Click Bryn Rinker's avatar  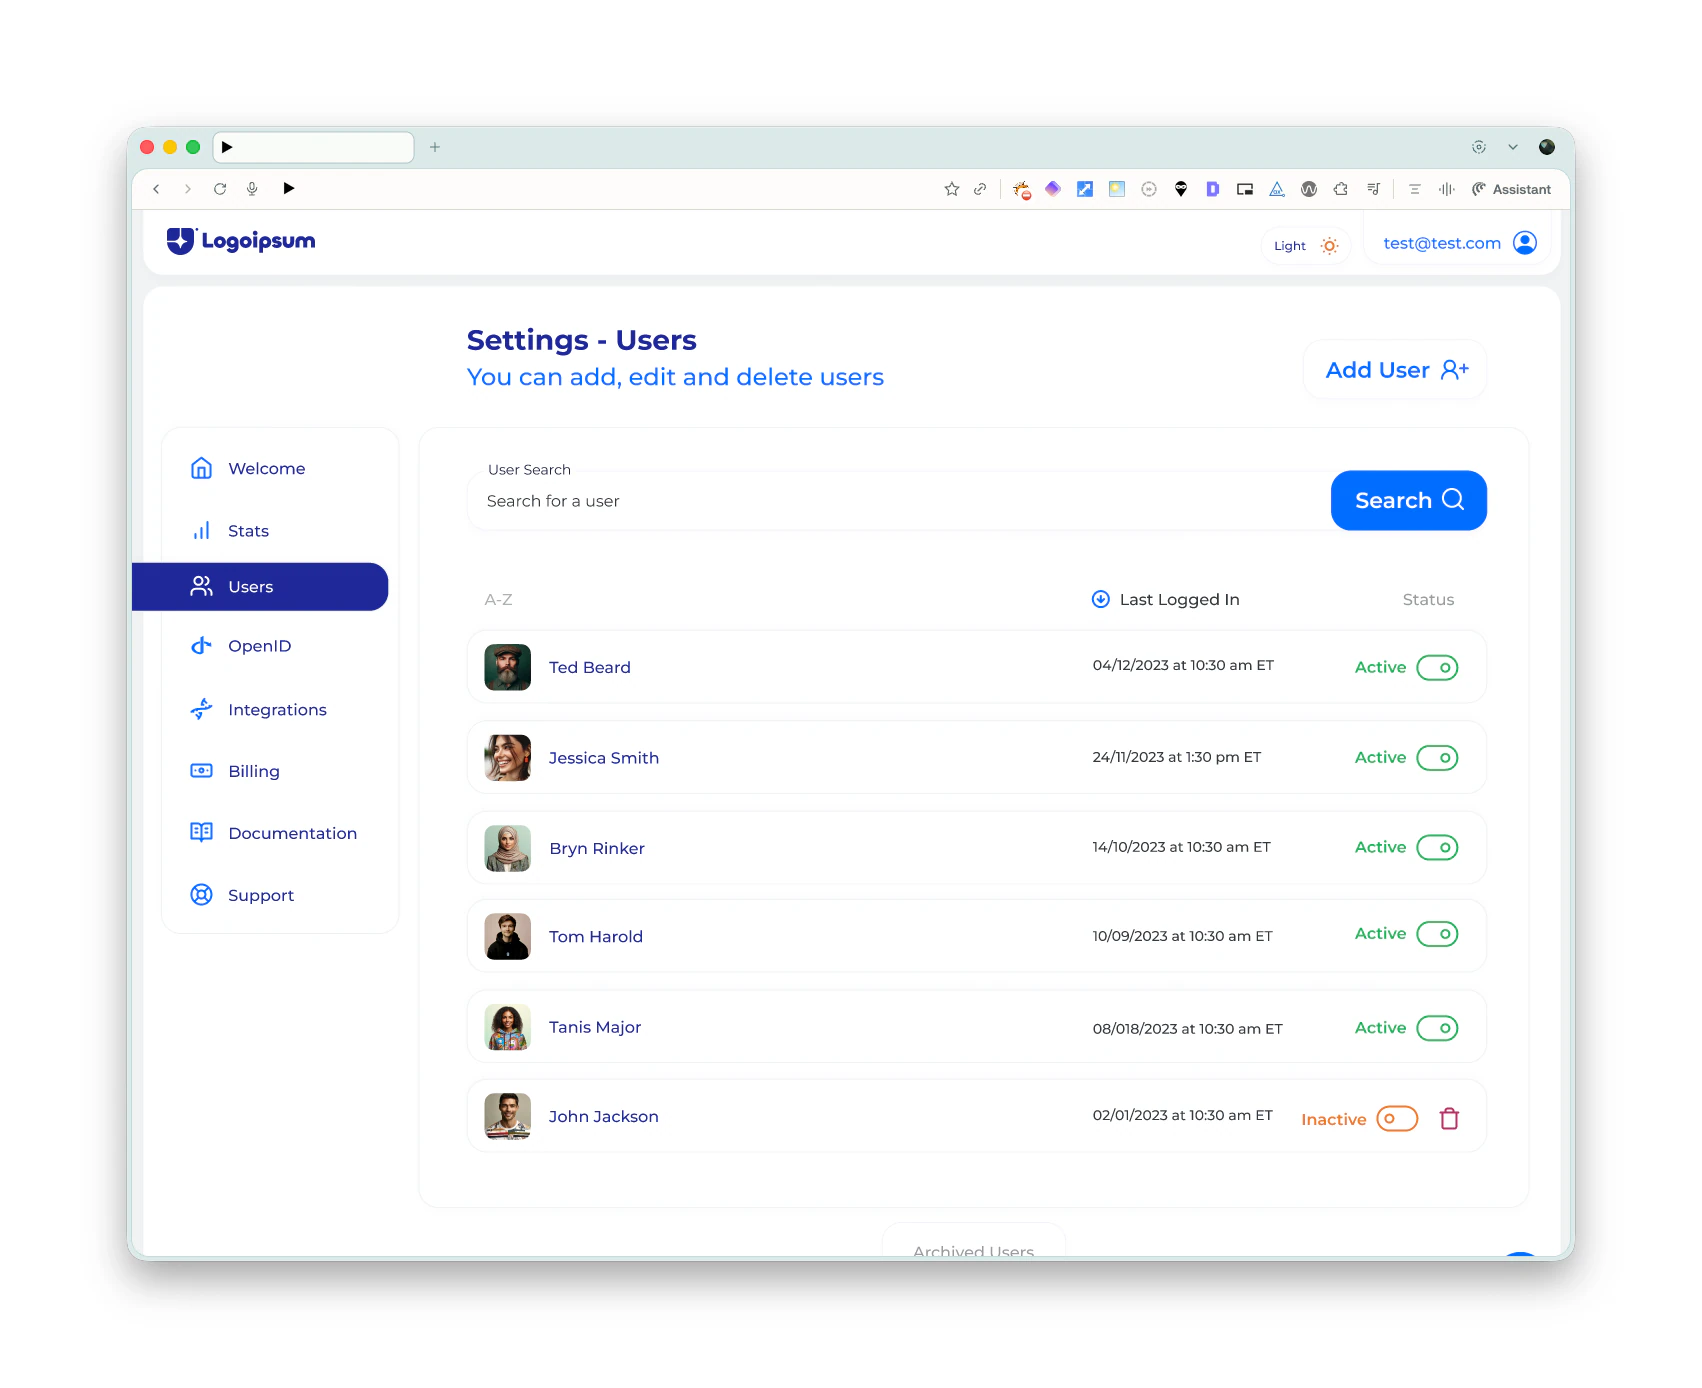tap(508, 848)
